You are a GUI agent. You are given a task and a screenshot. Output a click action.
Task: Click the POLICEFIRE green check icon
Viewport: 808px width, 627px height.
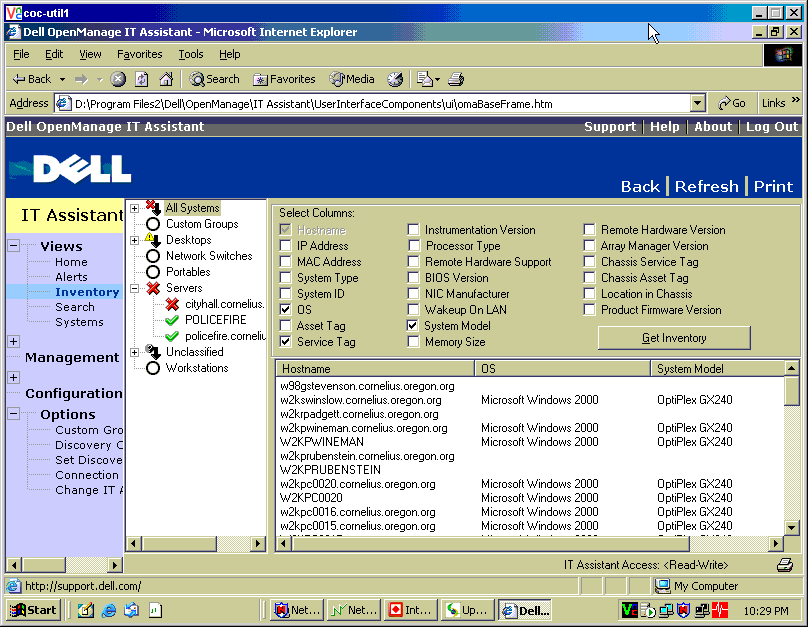172,320
